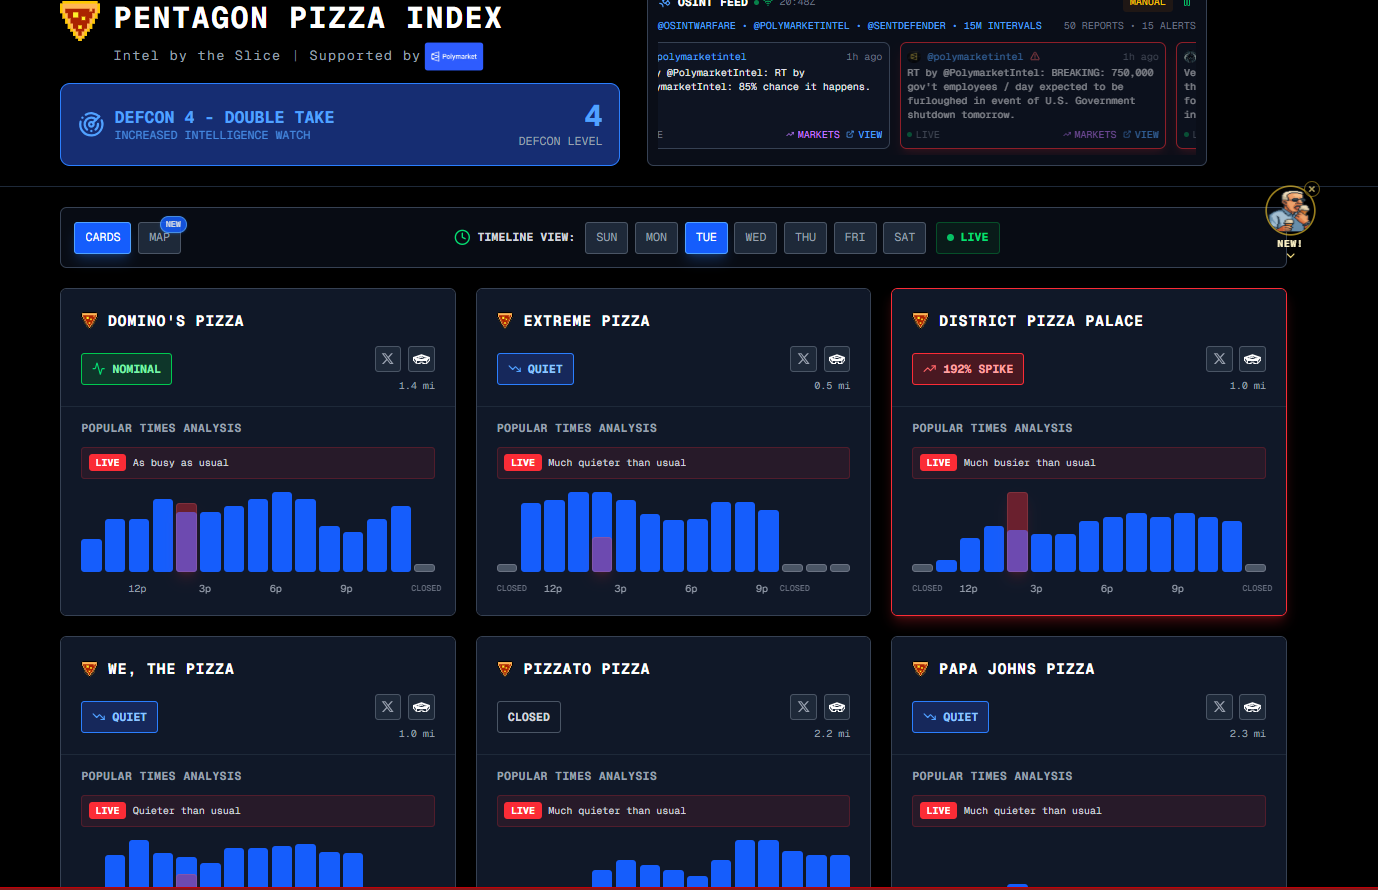Screen dimensions: 1378x890
Task: Open car directions icon for Domino's Pizza
Action: (x=422, y=359)
